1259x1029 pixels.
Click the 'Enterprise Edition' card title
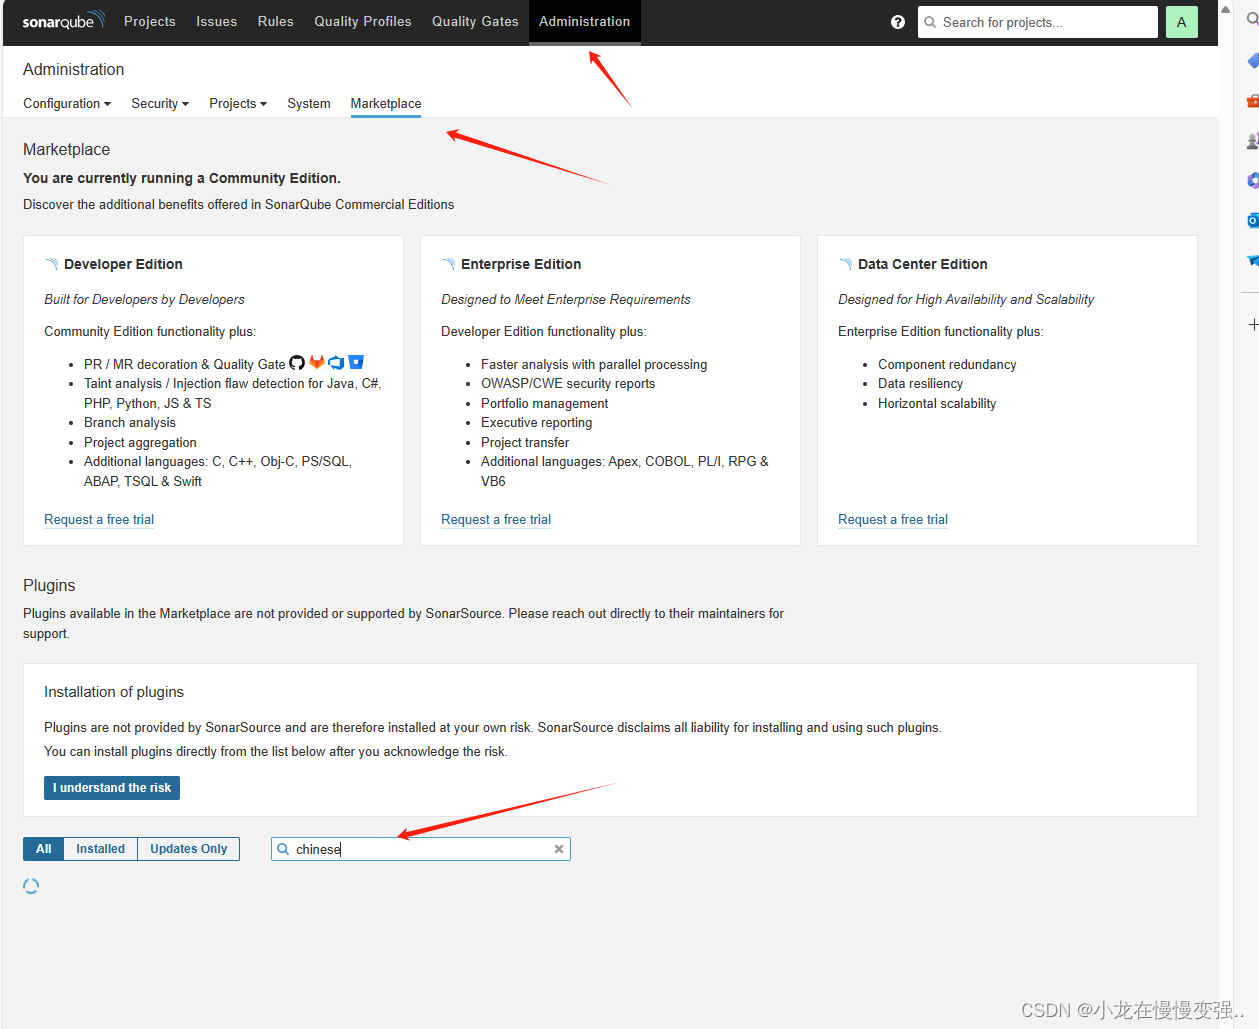click(521, 264)
